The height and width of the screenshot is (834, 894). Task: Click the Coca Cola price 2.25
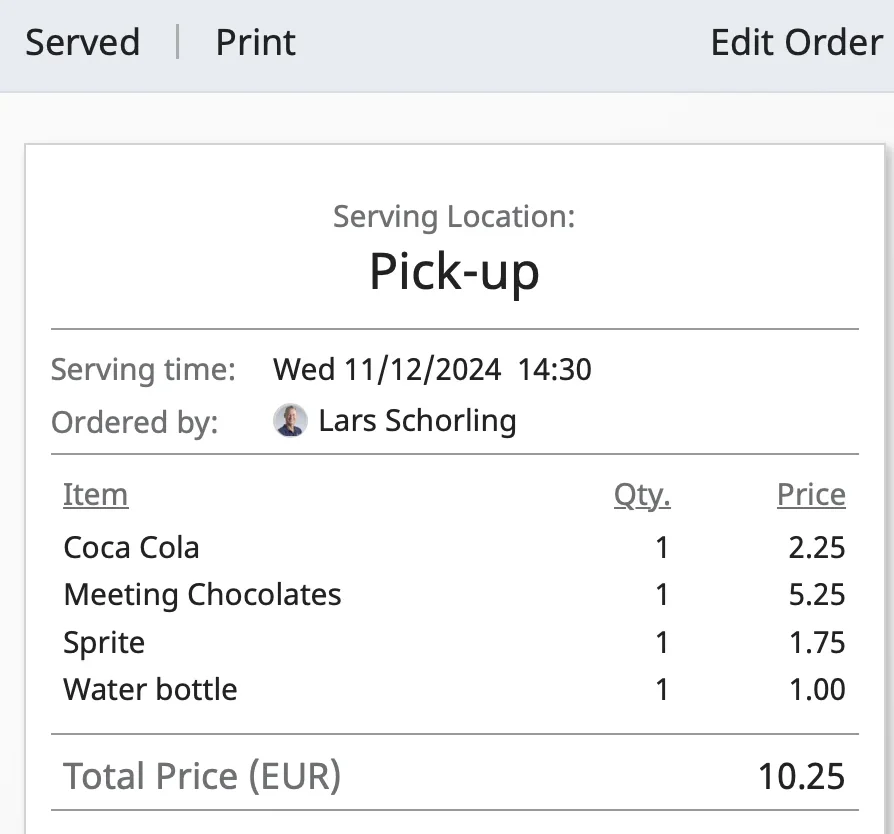[816, 548]
